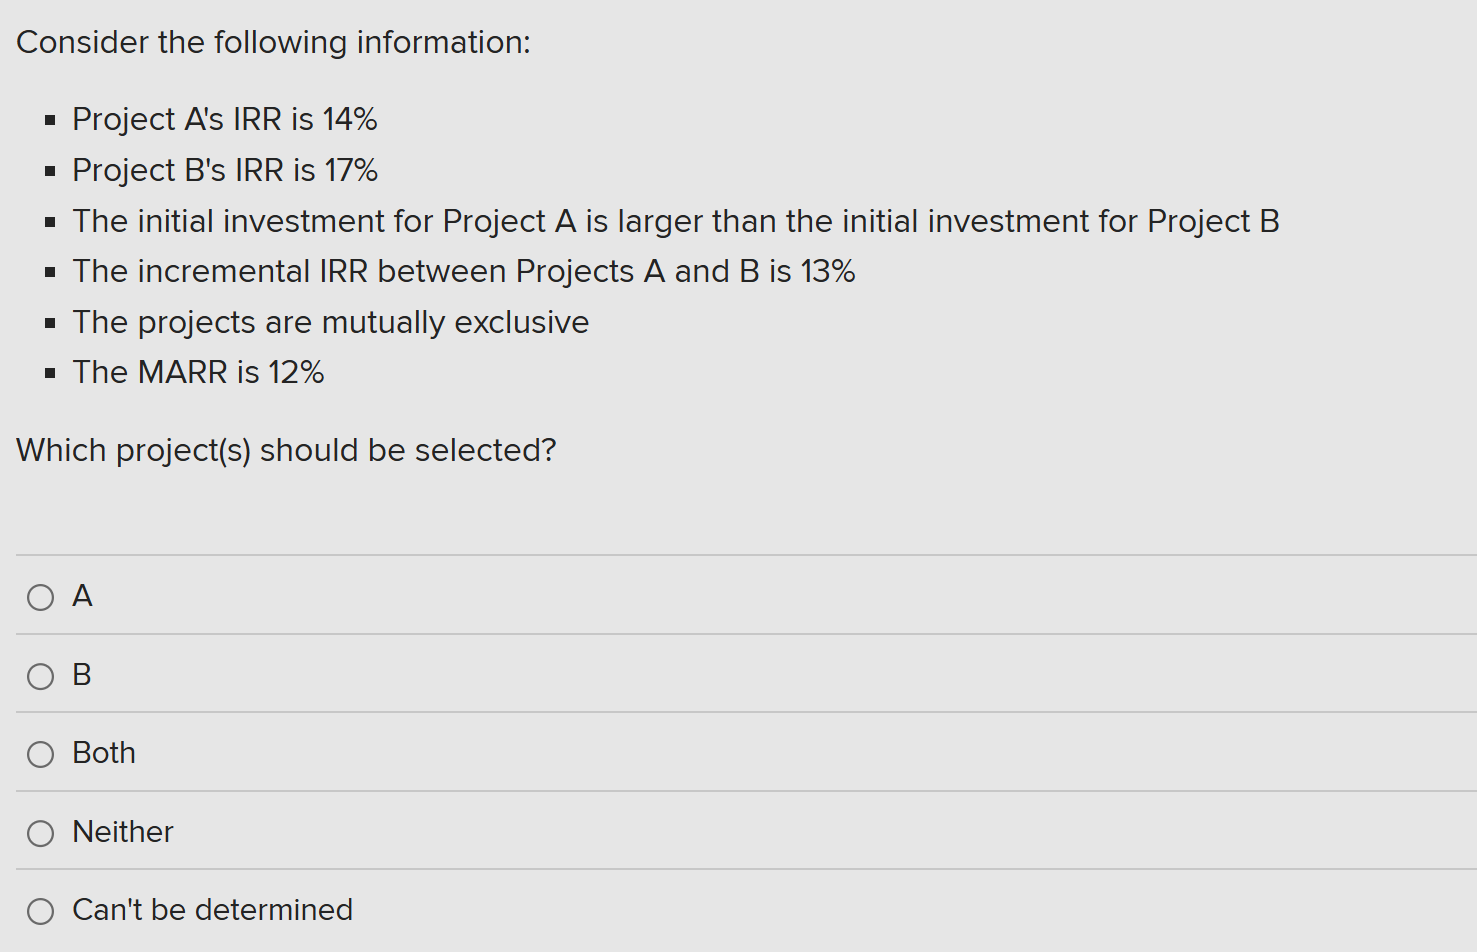1477x952 pixels.
Task: Click the 'Can't be determined' answer text
Action: tap(212, 910)
